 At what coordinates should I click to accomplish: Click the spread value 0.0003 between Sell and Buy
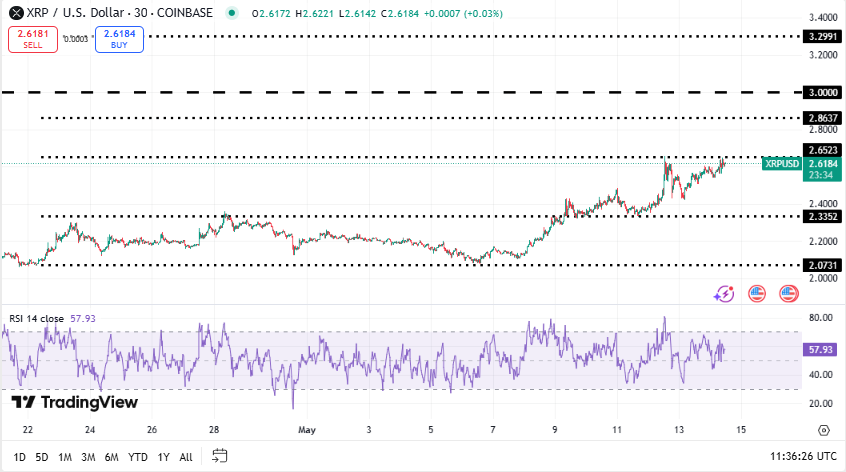76,39
